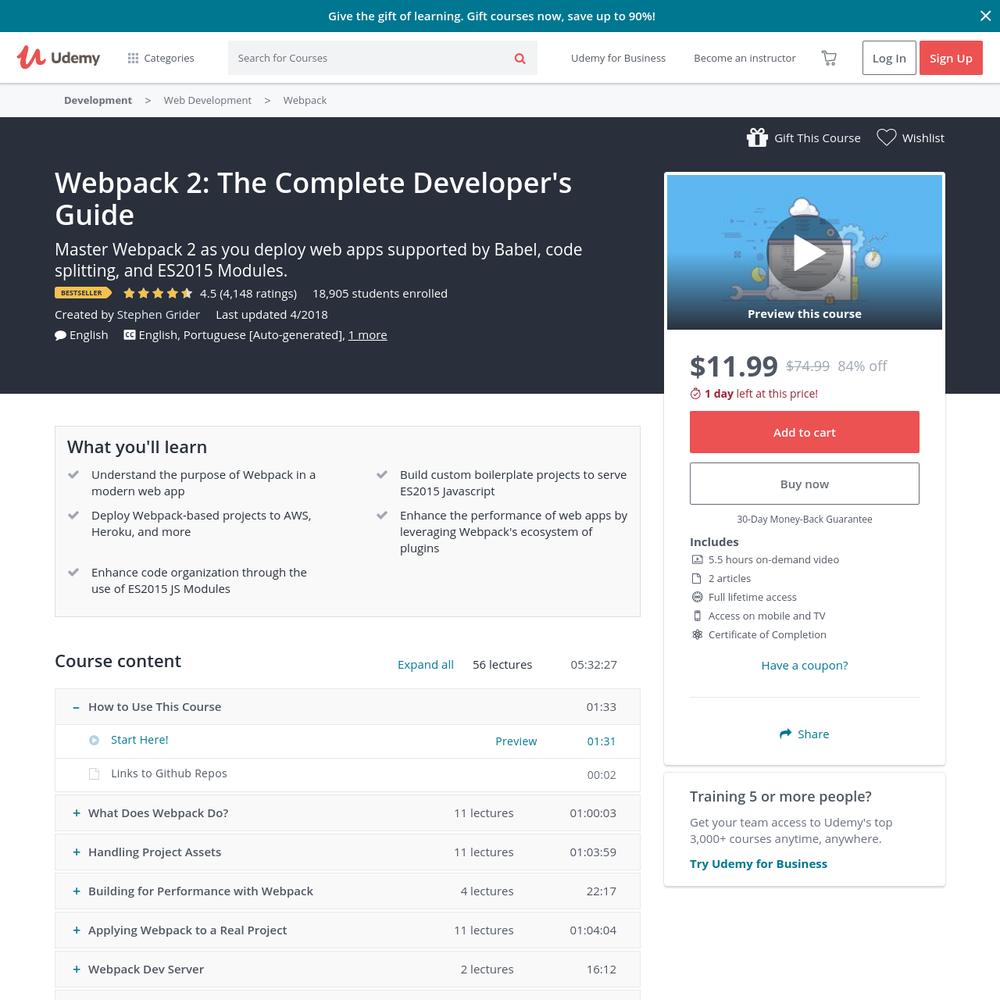Click Last updated 4/2018 text
This screenshot has height=1000, width=1000.
click(272, 314)
